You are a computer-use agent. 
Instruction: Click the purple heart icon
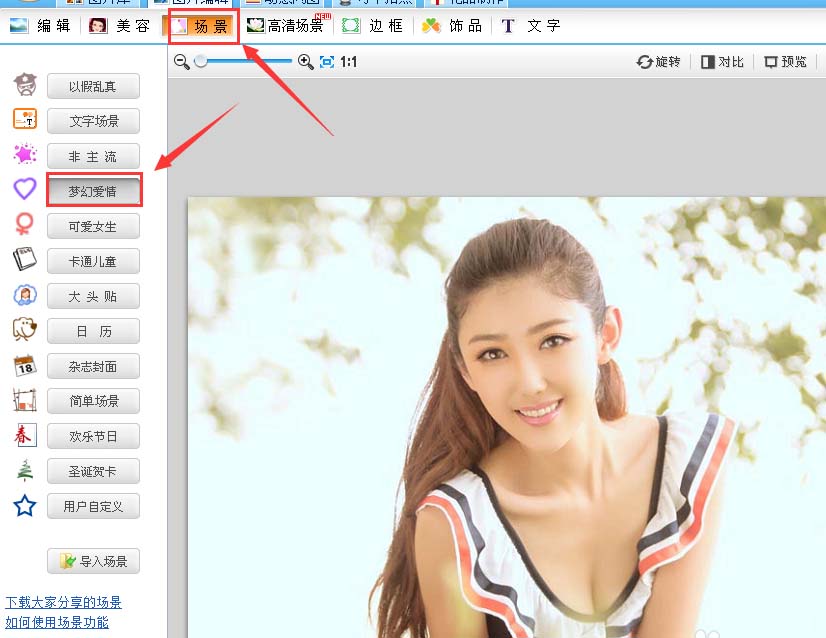[25, 189]
